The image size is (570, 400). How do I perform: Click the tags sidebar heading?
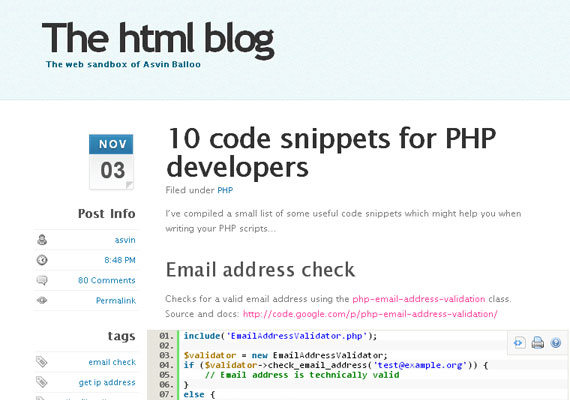pos(121,336)
